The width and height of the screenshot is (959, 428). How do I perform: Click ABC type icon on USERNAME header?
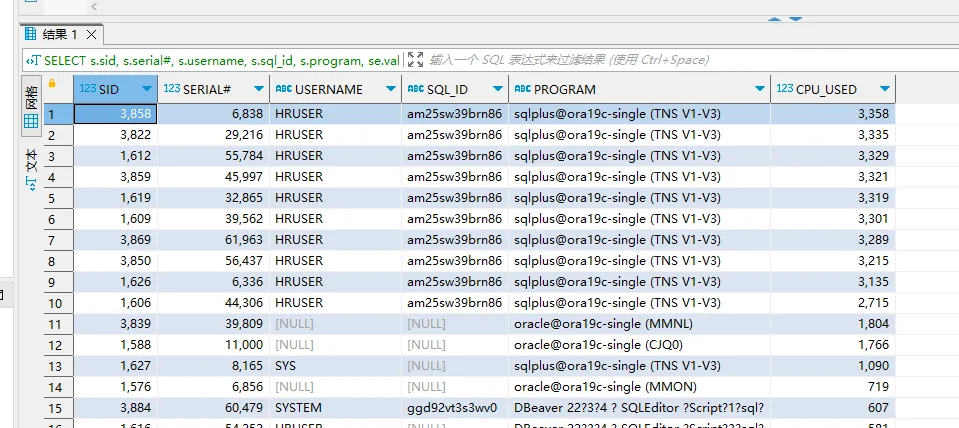click(x=284, y=89)
